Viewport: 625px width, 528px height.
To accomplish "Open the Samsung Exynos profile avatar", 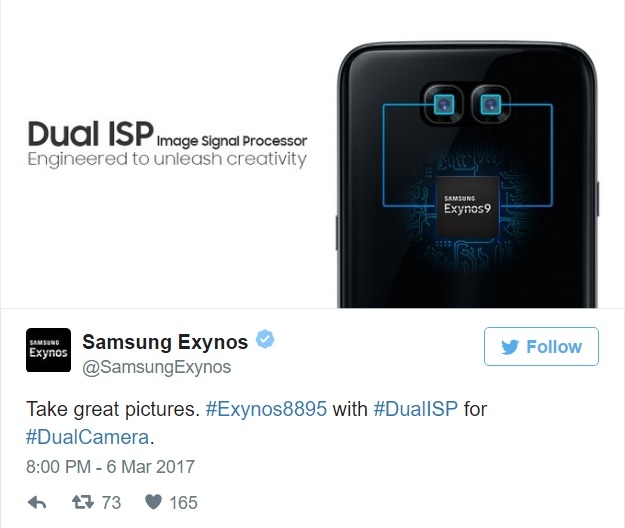I will click(49, 350).
